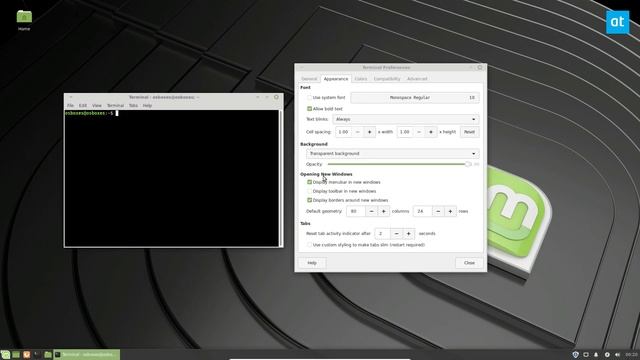The height and width of the screenshot is (360, 640).
Task: Expand the Text blinks dropdown
Action: [x=406, y=119]
